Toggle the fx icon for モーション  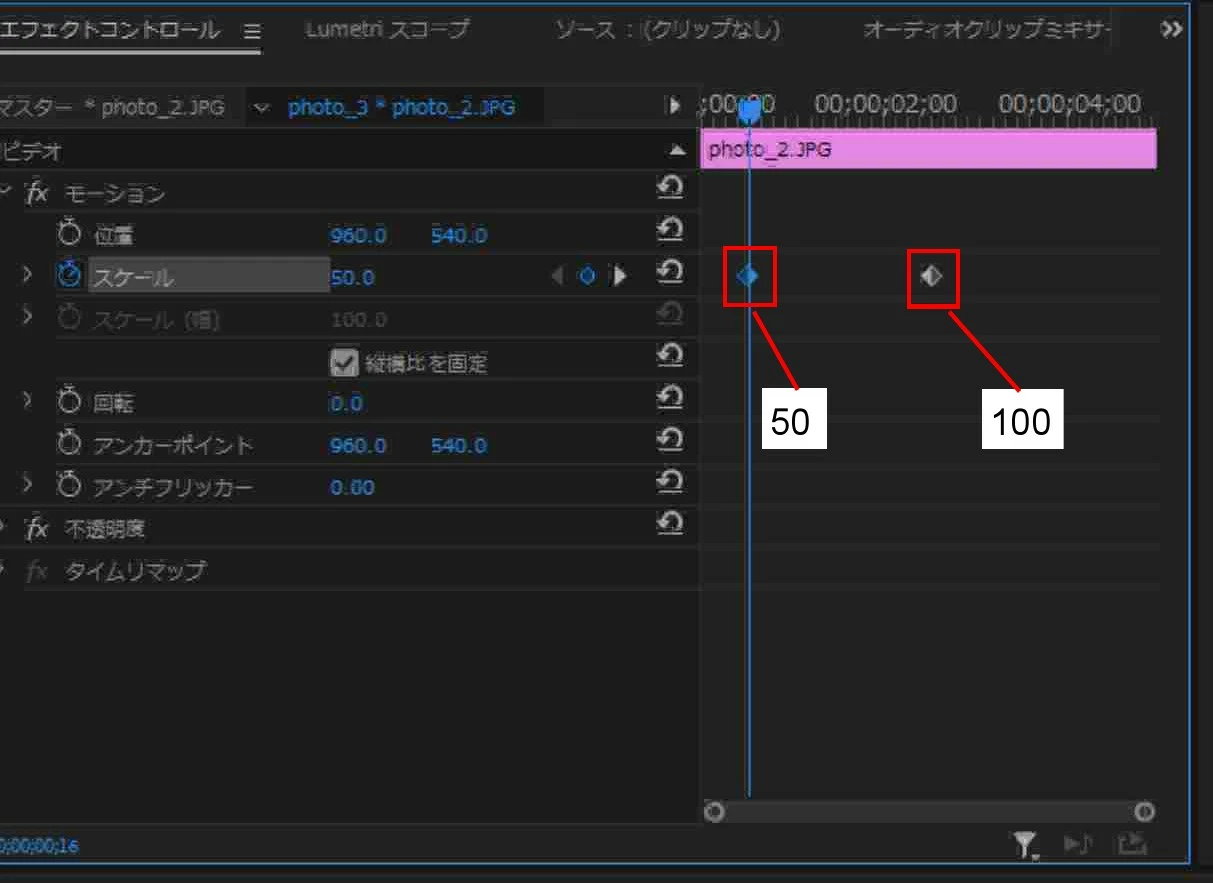coord(37,193)
